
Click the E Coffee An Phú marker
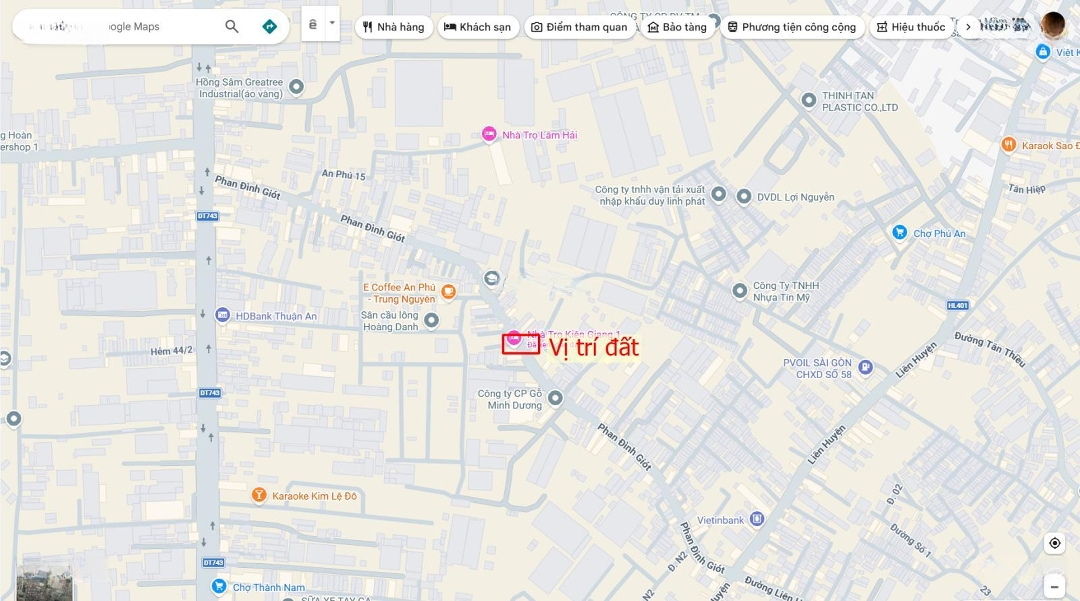(449, 292)
